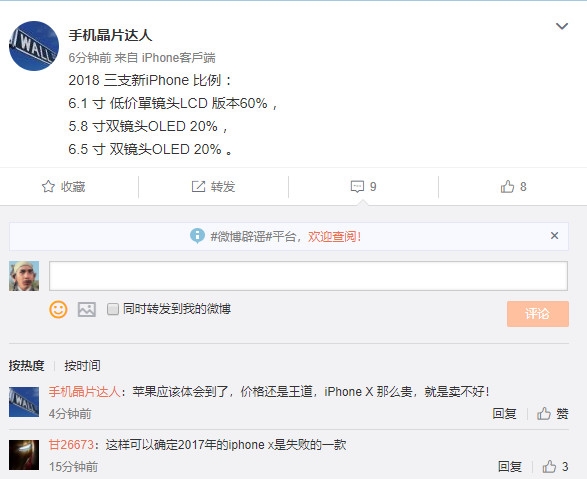Click 手机晶片达人 comment avatar thumbnail

(x=24, y=402)
